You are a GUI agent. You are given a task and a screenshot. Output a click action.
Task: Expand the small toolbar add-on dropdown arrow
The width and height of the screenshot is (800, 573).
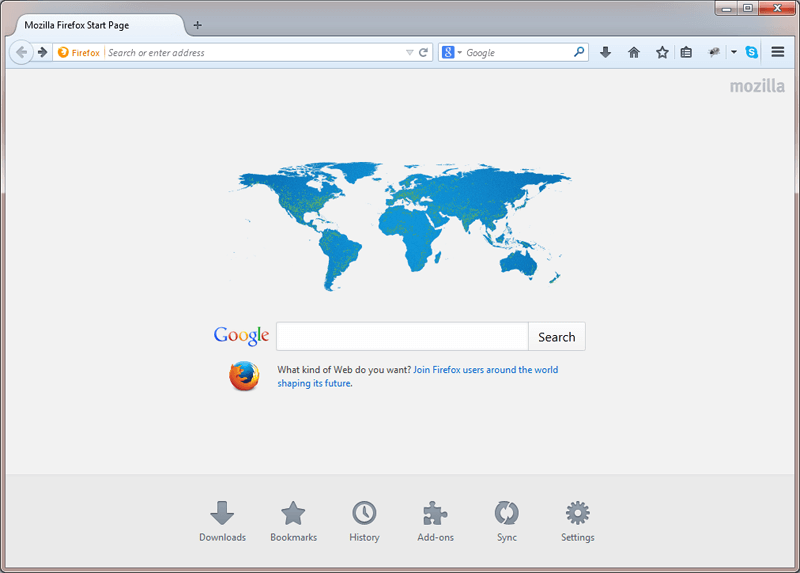coord(734,52)
